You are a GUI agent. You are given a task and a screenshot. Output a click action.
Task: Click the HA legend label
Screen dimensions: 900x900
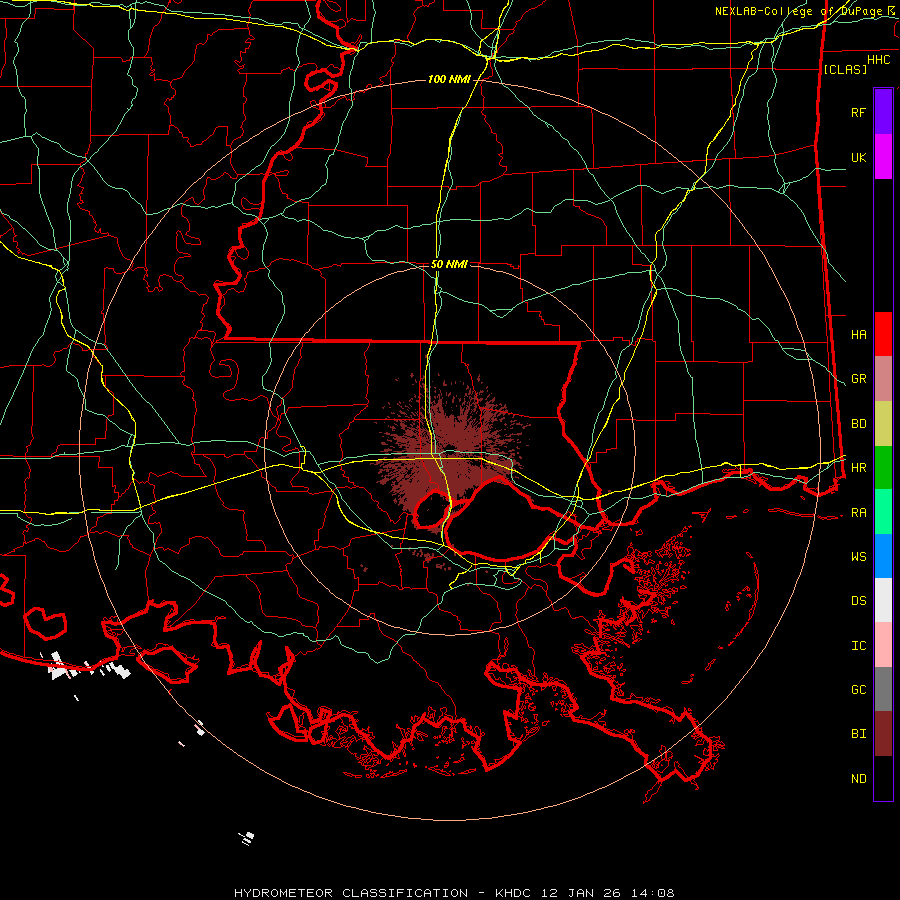pos(858,335)
